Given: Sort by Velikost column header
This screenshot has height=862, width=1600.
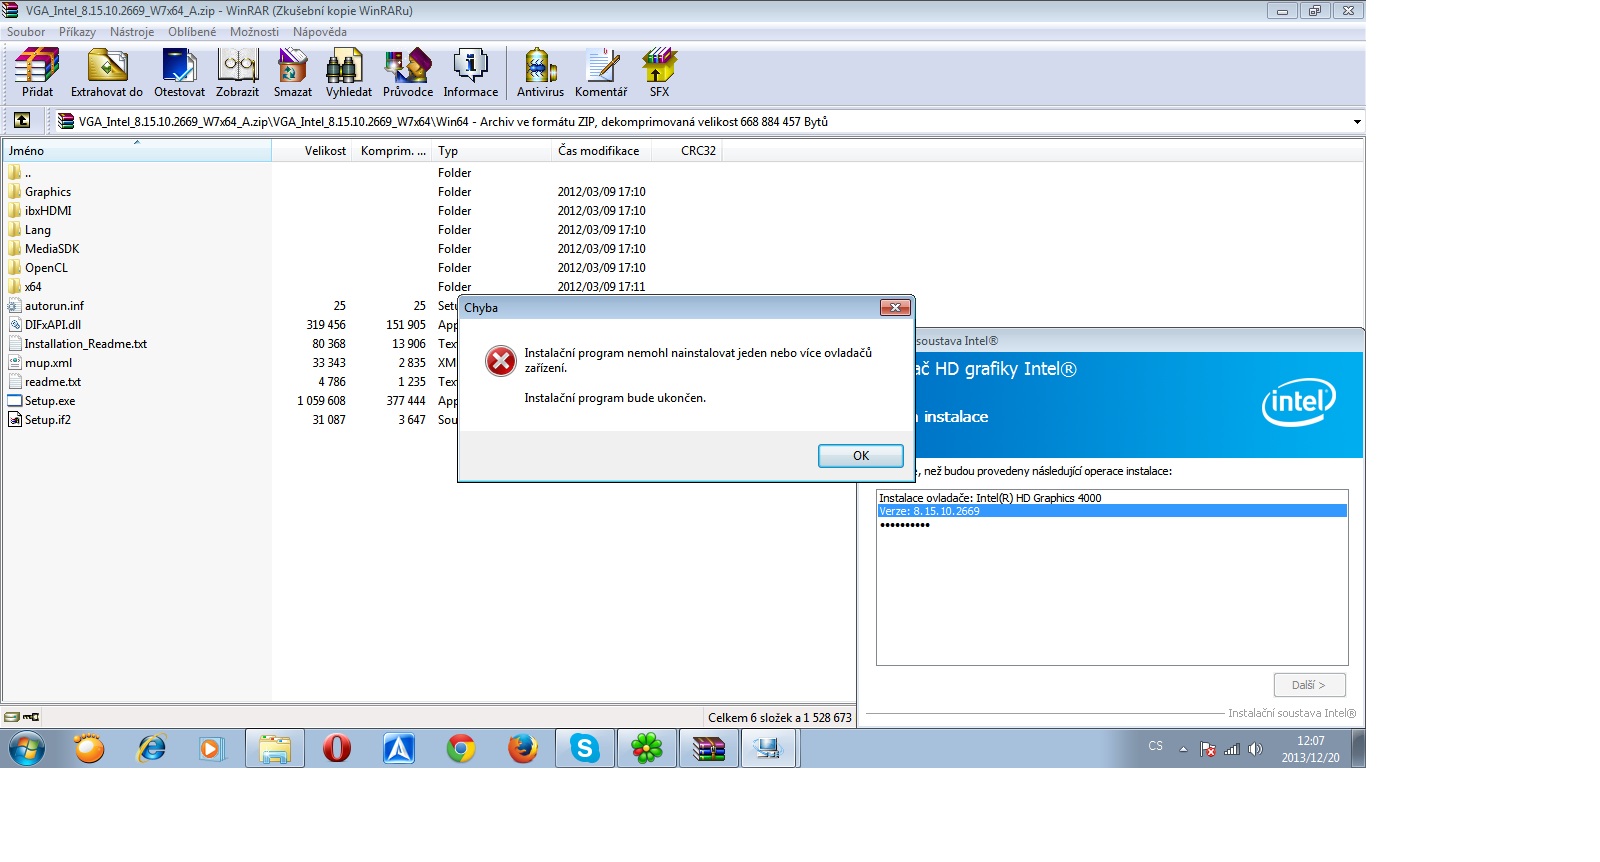Looking at the screenshot, I should point(312,151).
